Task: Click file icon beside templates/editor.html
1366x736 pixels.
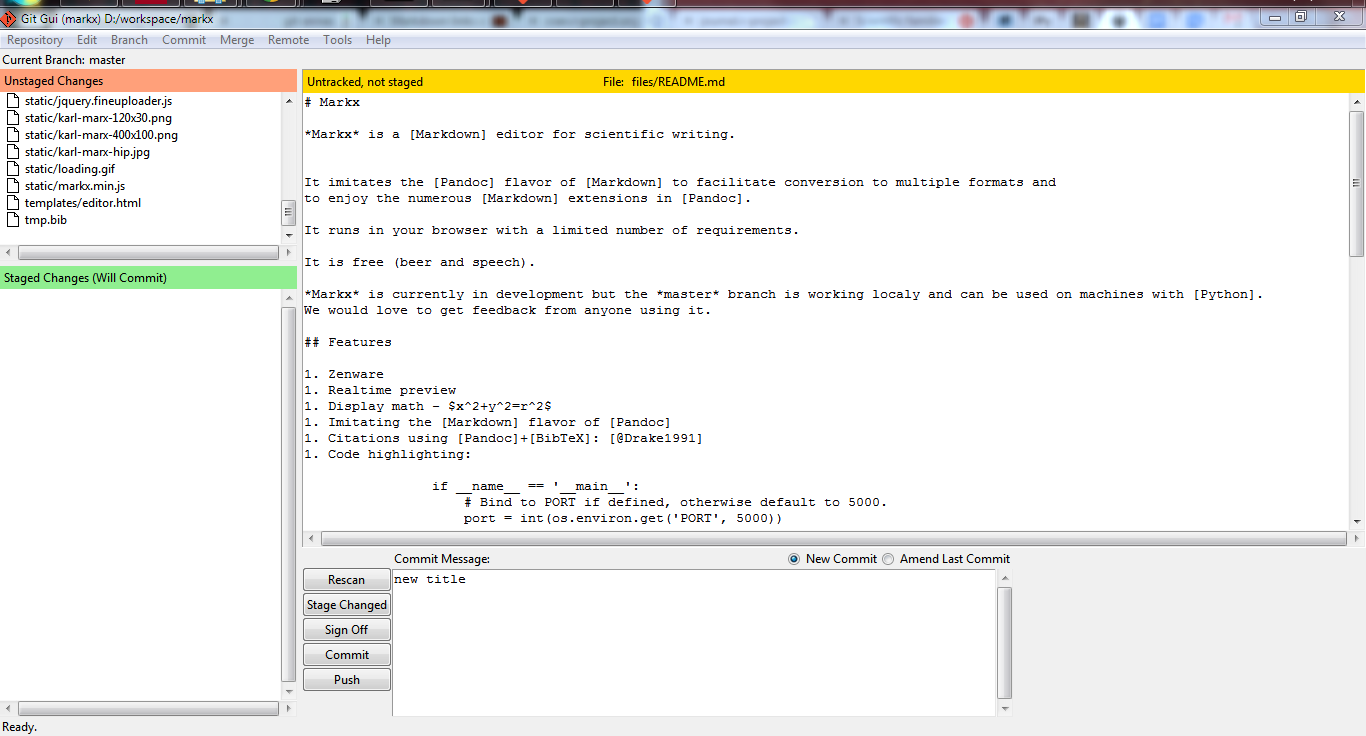Action: 13,203
